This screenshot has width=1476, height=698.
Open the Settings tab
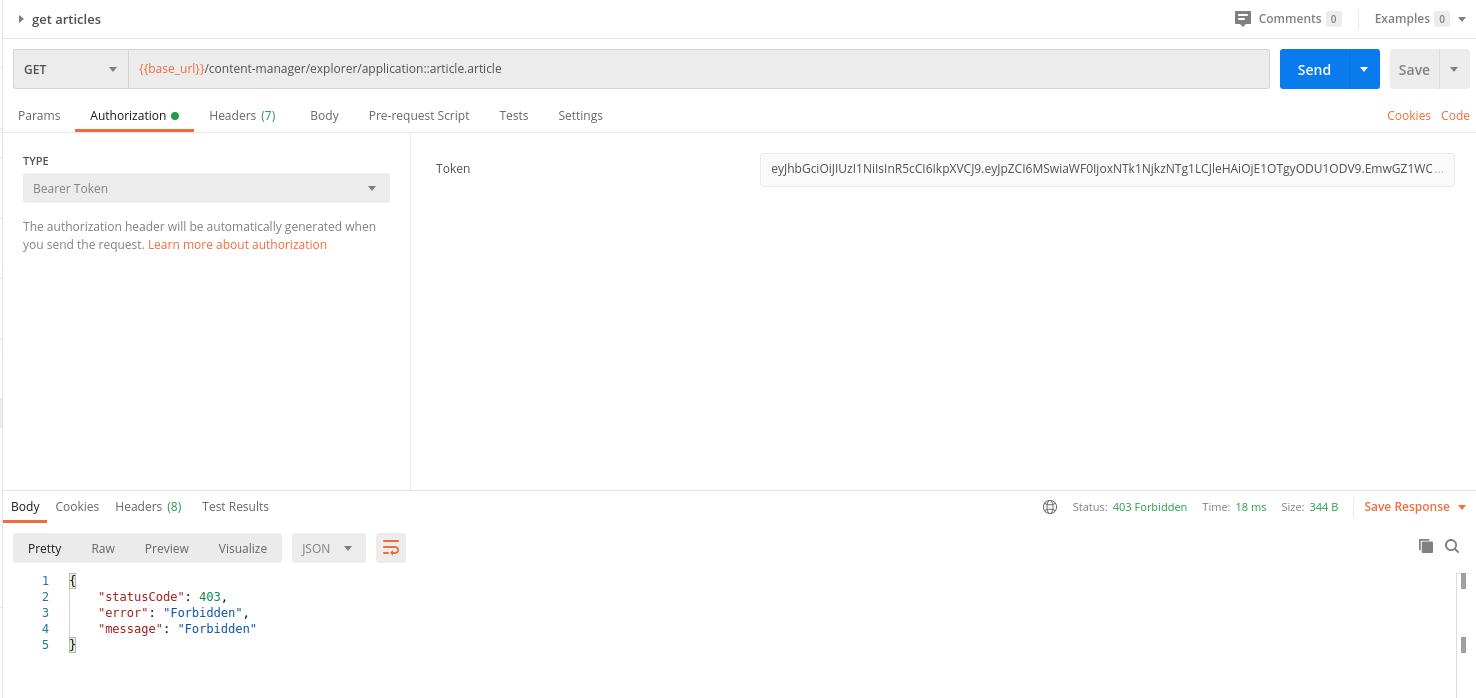580,115
